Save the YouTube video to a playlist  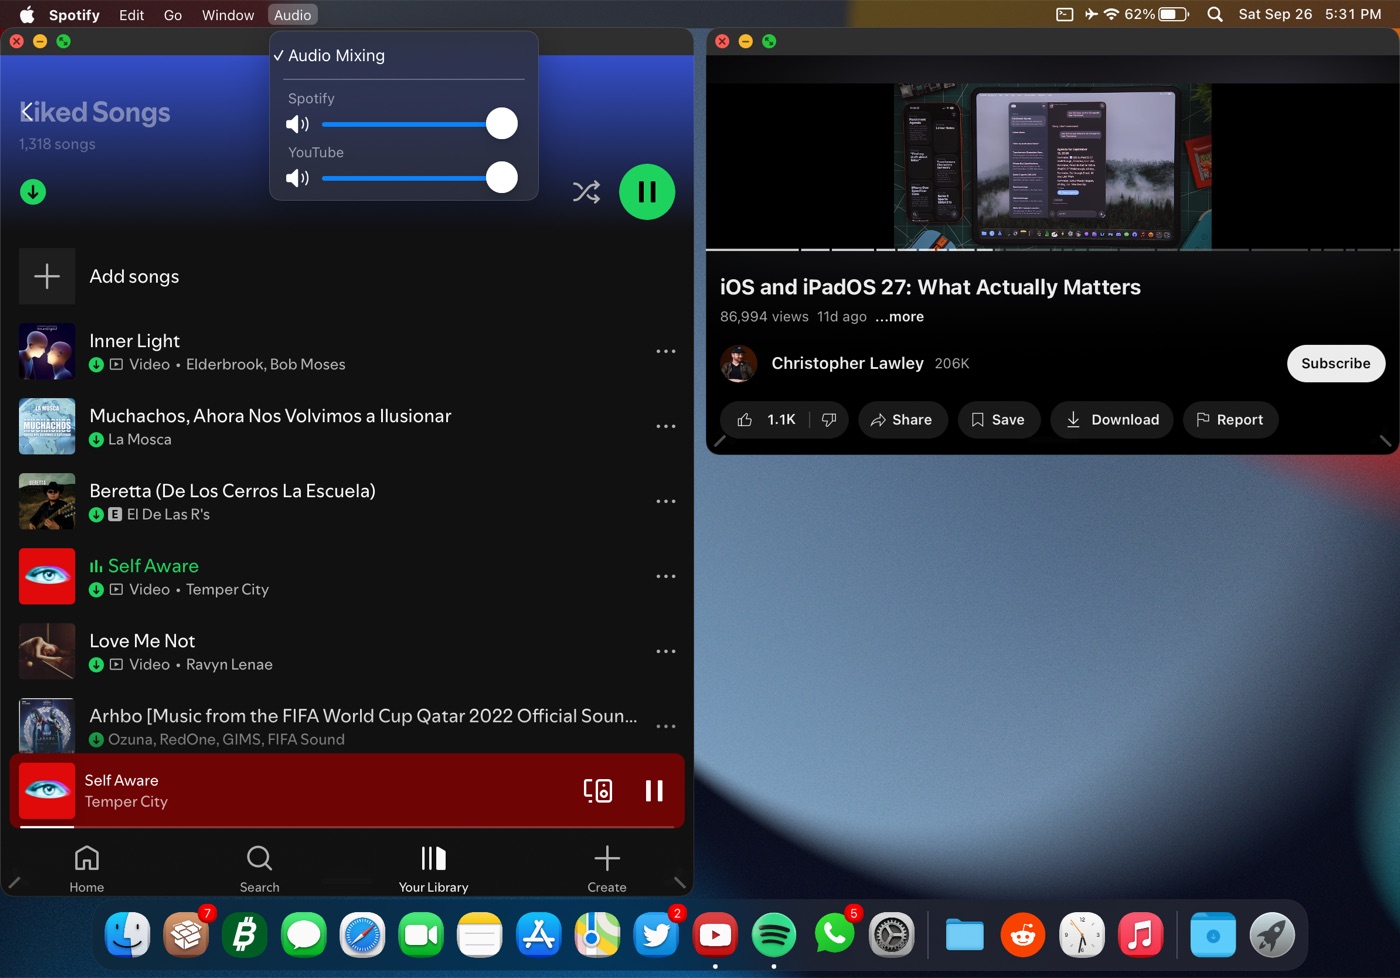[998, 419]
